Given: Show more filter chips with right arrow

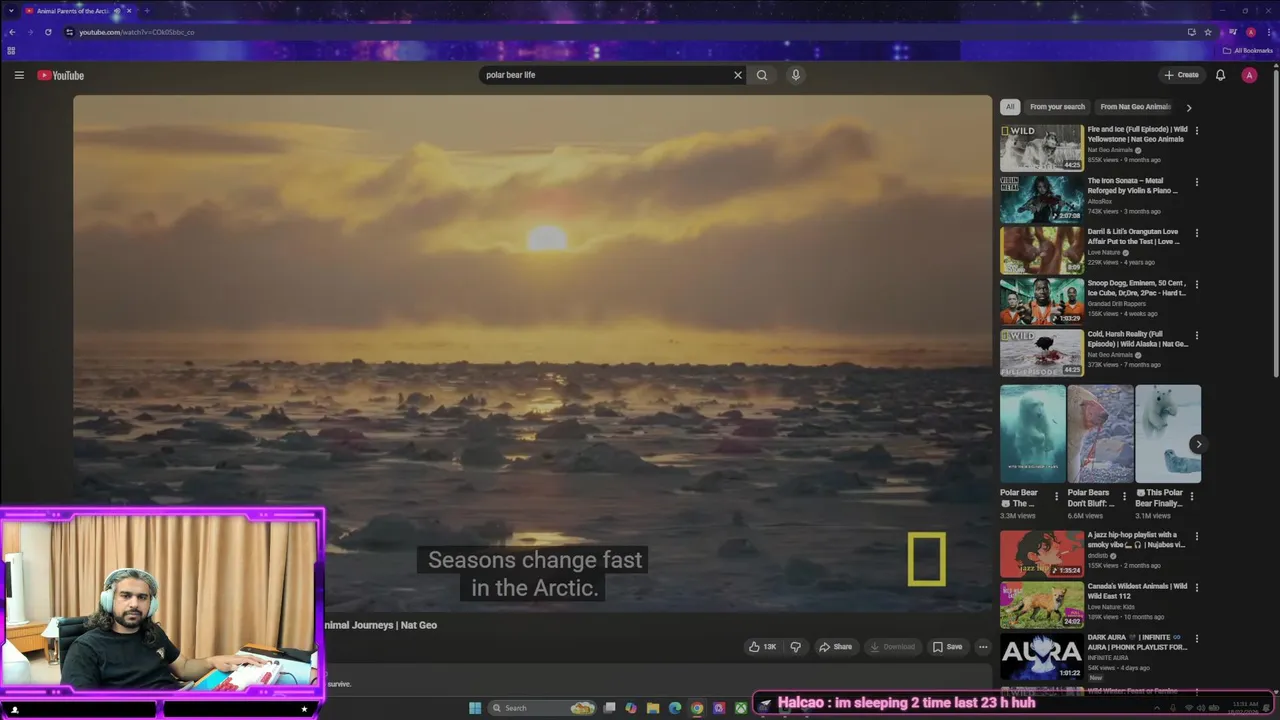Looking at the screenshot, I should tap(1189, 107).
